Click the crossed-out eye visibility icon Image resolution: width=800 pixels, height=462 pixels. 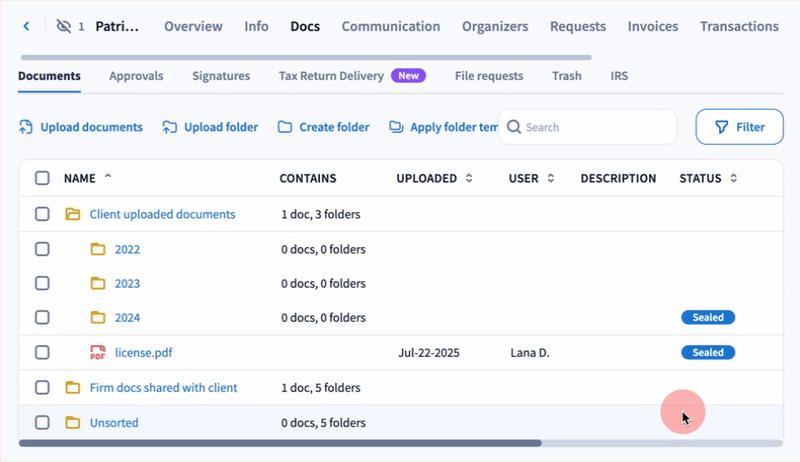[x=66, y=27]
